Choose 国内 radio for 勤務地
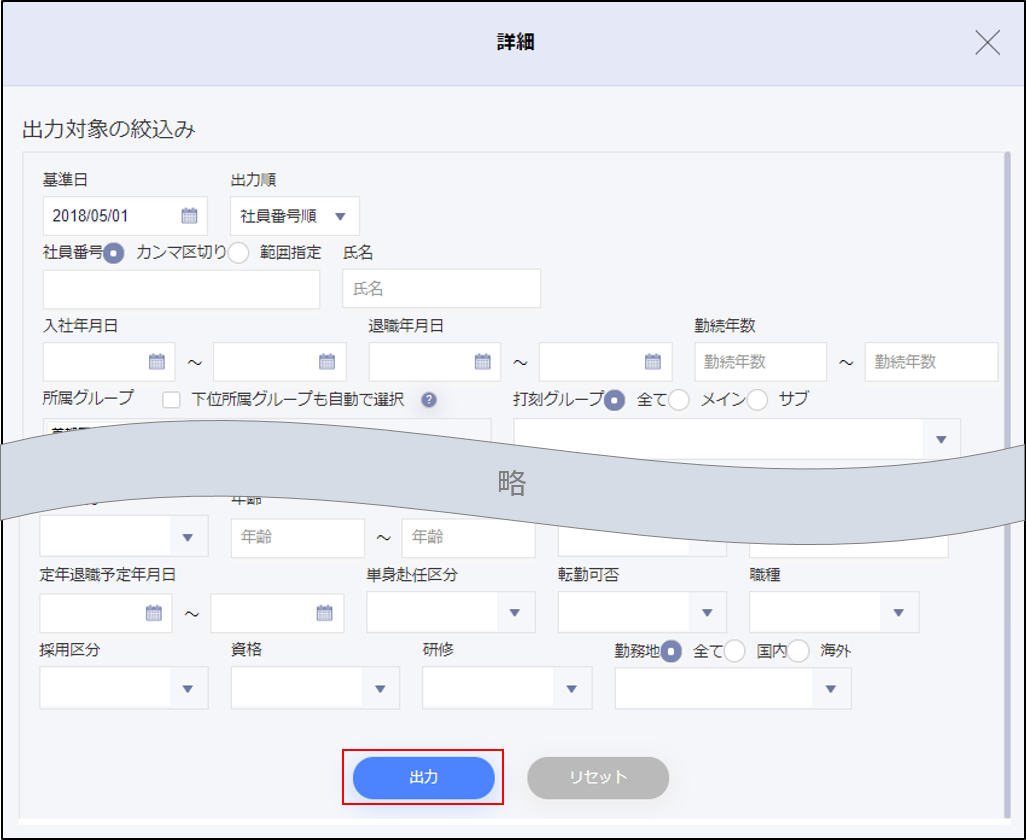The image size is (1026, 840). pos(735,651)
